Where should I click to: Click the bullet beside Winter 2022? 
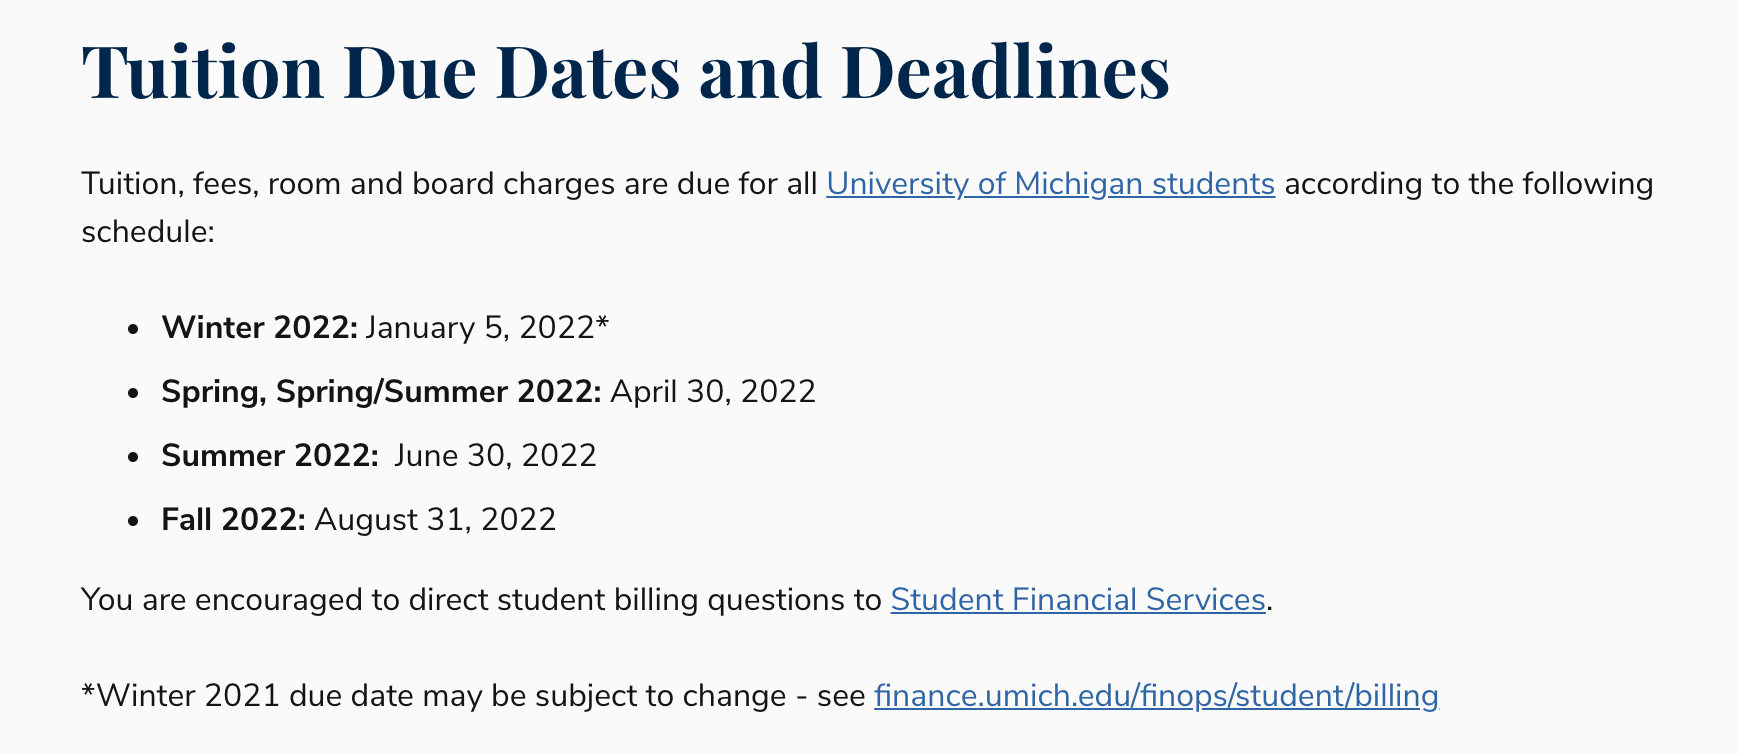(133, 329)
